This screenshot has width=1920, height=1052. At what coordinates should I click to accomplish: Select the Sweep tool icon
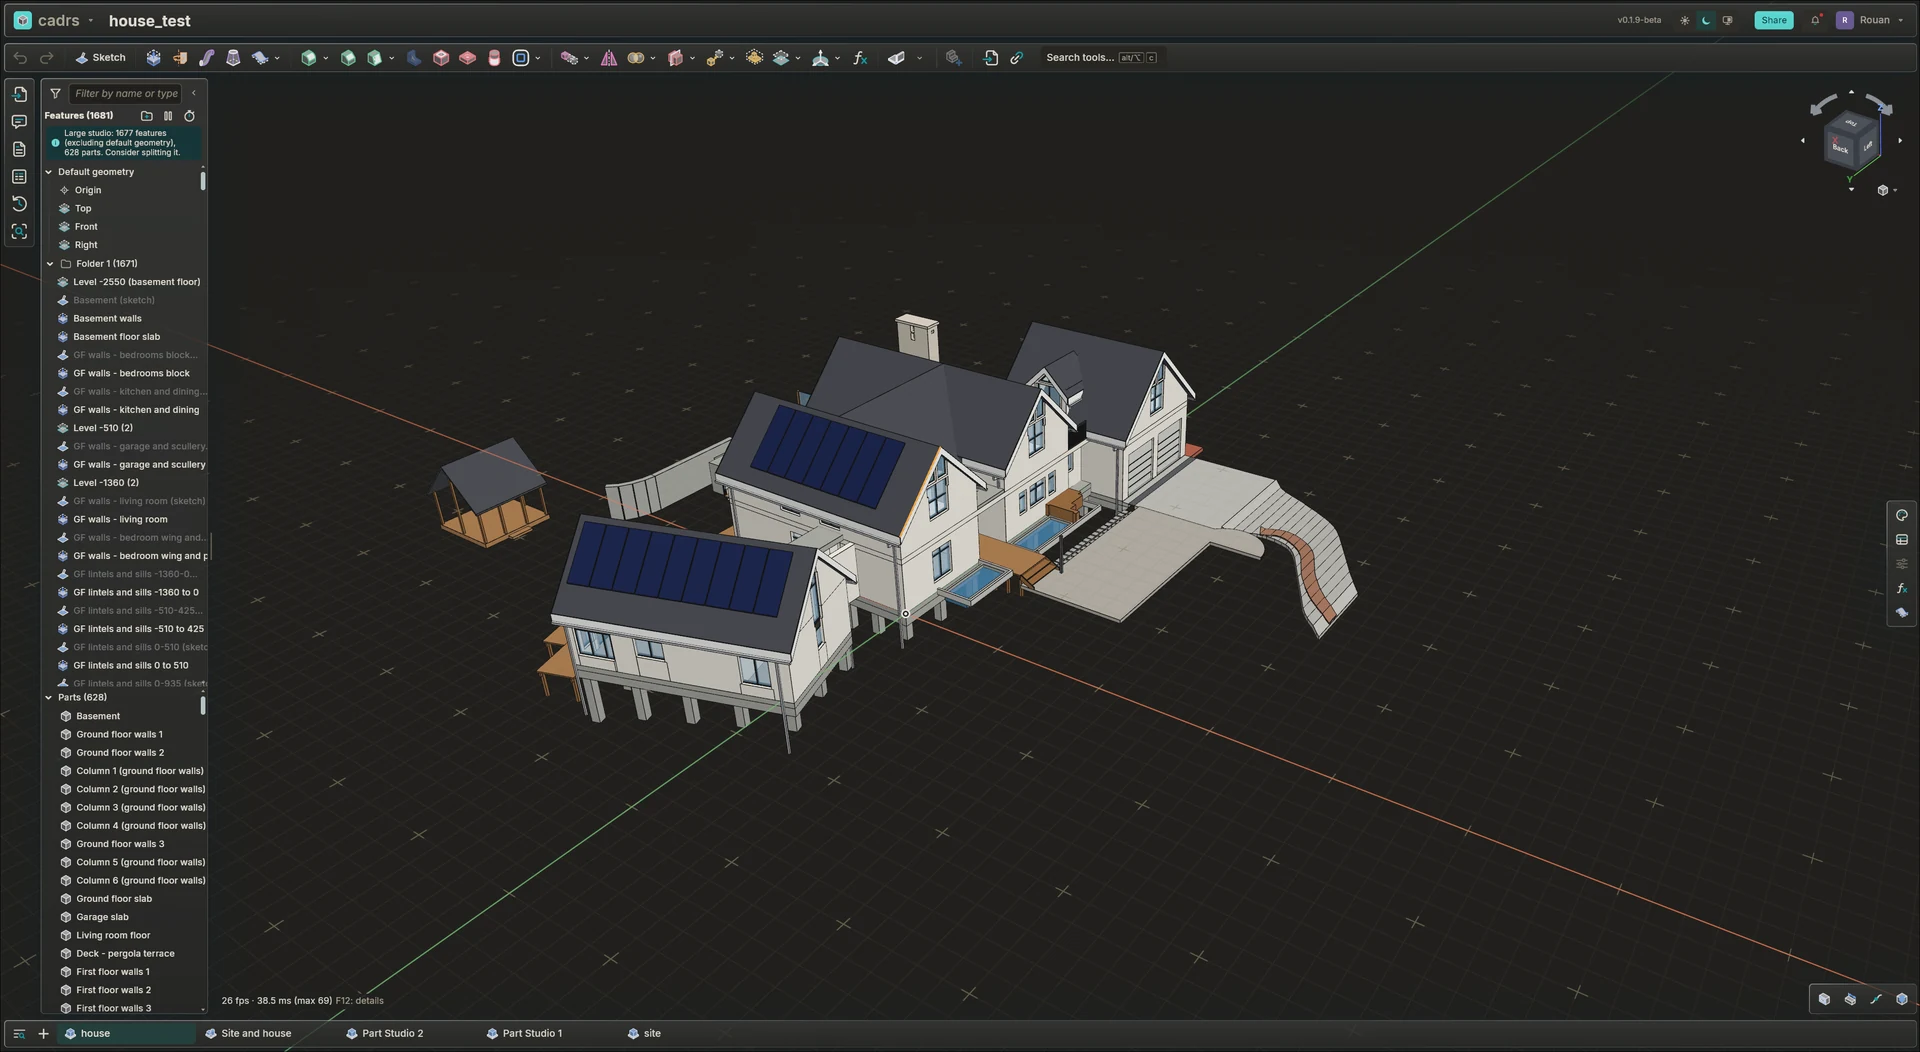pos(207,58)
